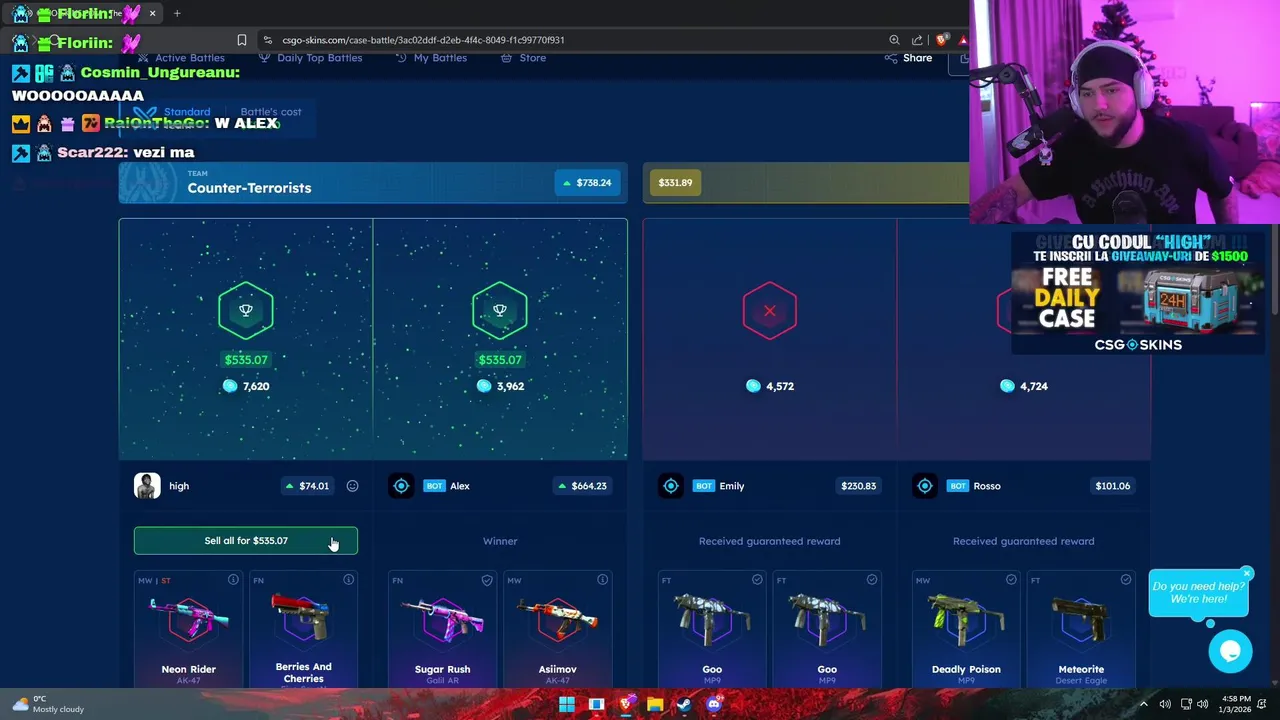Open Discord from the taskbar

[x=713, y=704]
